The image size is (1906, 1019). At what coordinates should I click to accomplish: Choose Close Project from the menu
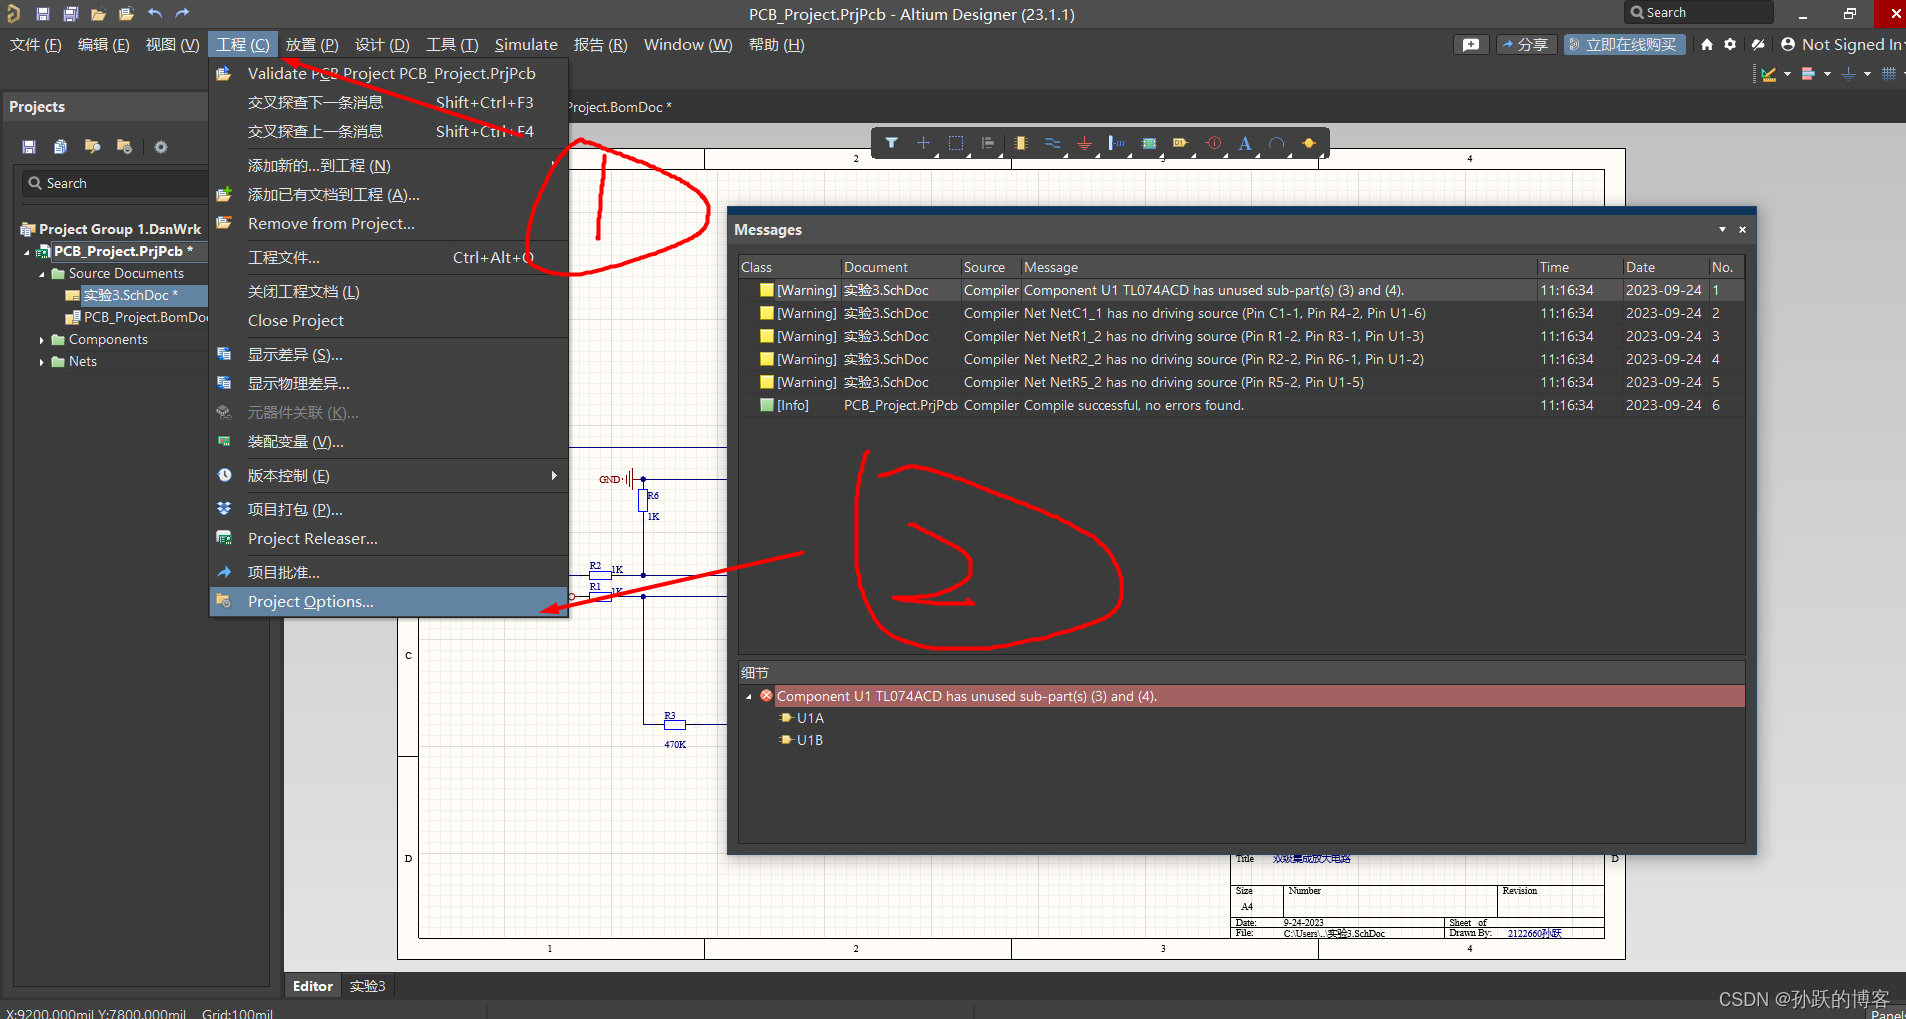point(388,321)
